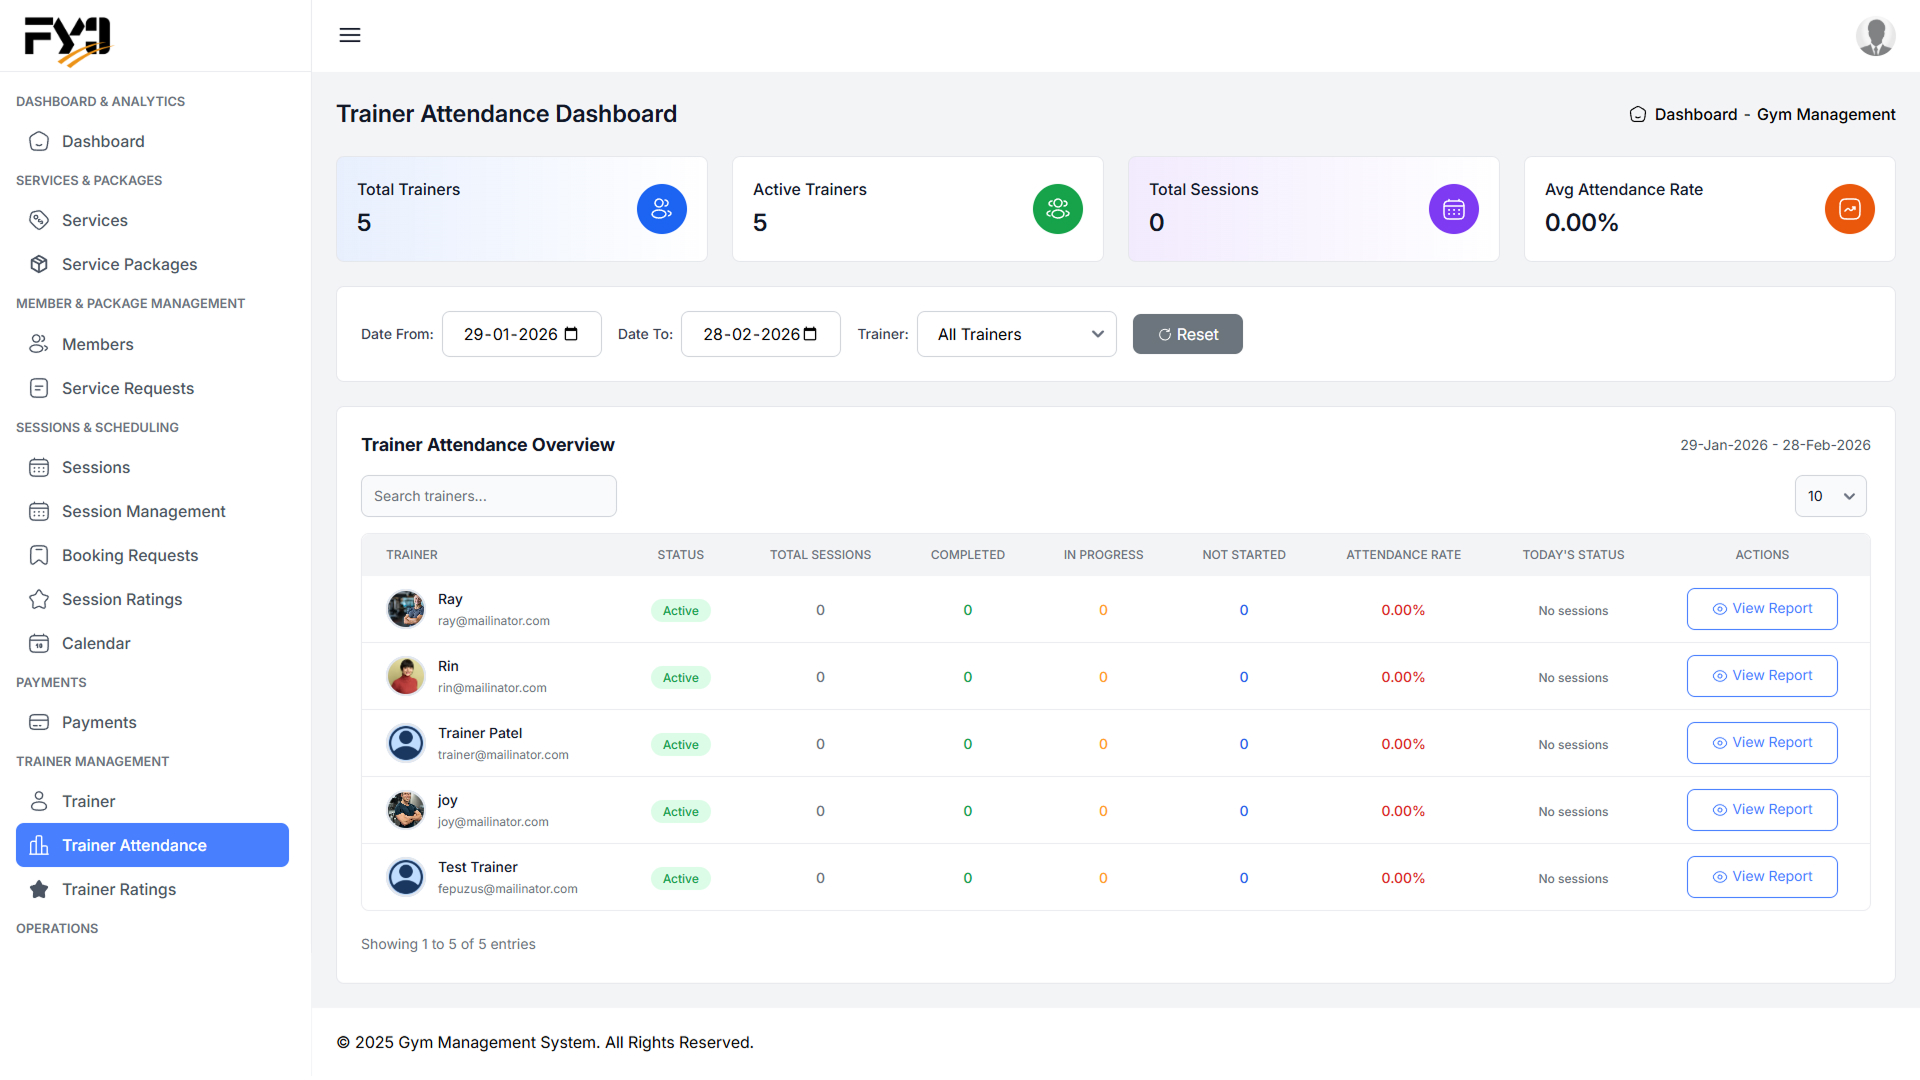The height and width of the screenshot is (1080, 1920).
Task: Change entries per page using the 10 dropdown
Action: point(1831,495)
